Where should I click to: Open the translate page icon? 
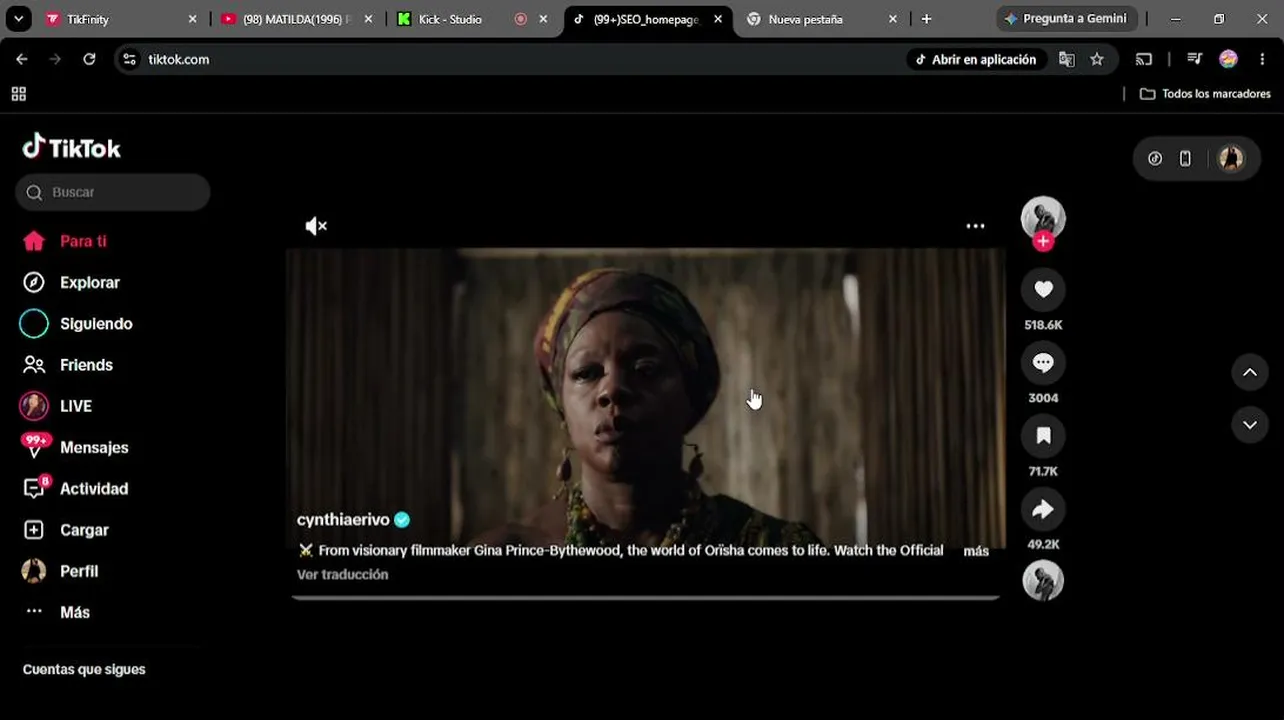pos(1067,60)
